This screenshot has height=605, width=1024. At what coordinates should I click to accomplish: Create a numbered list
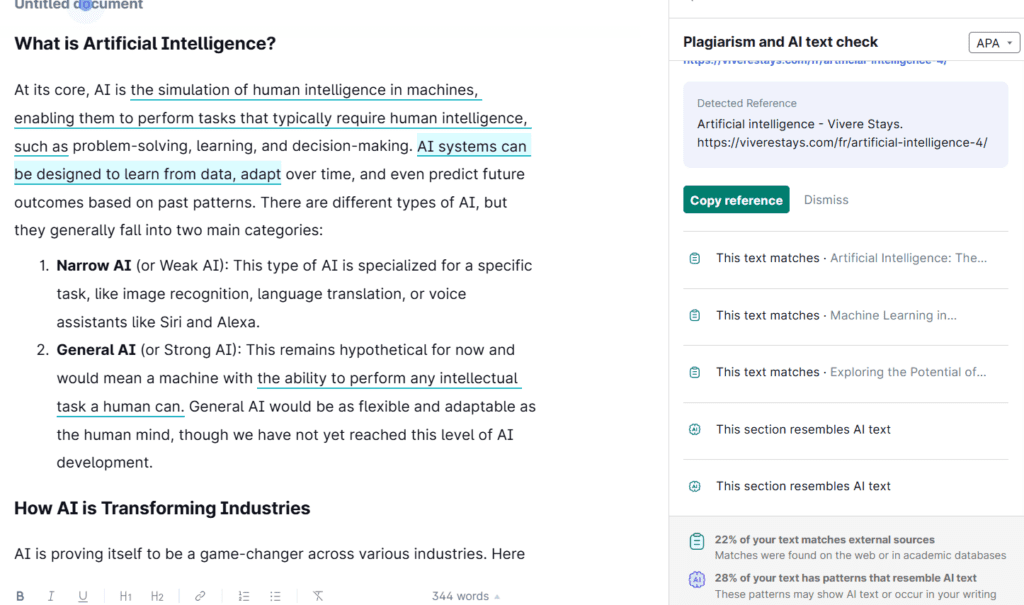tap(244, 596)
